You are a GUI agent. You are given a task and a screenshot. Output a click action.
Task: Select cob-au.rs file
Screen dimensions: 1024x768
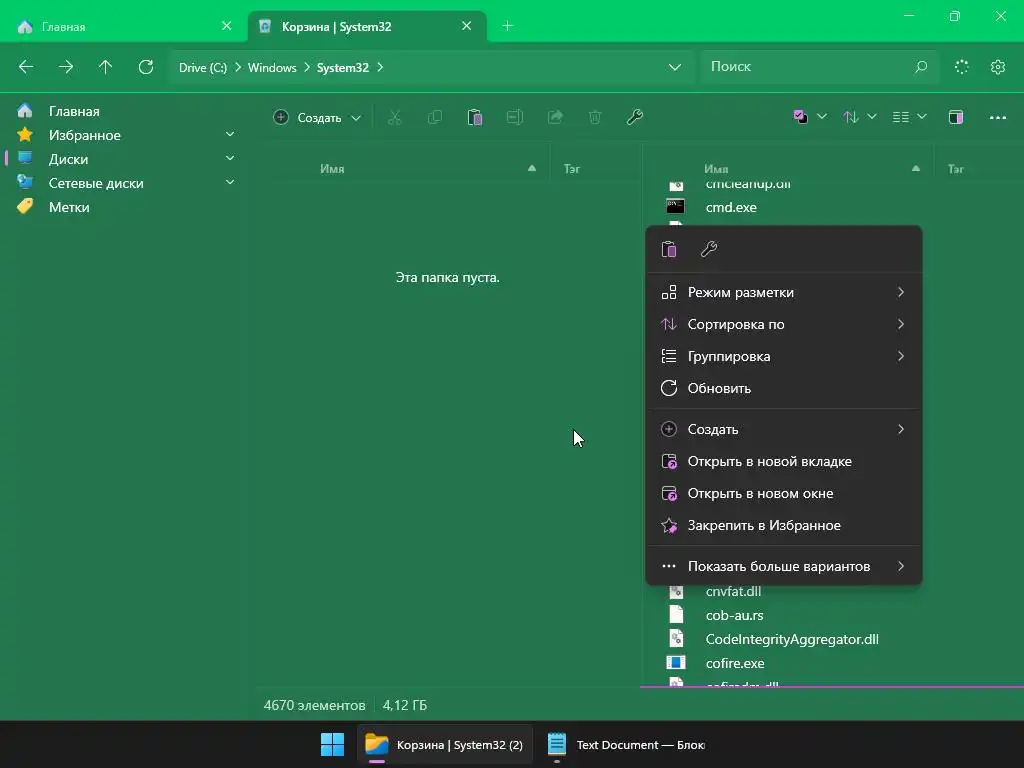[735, 615]
